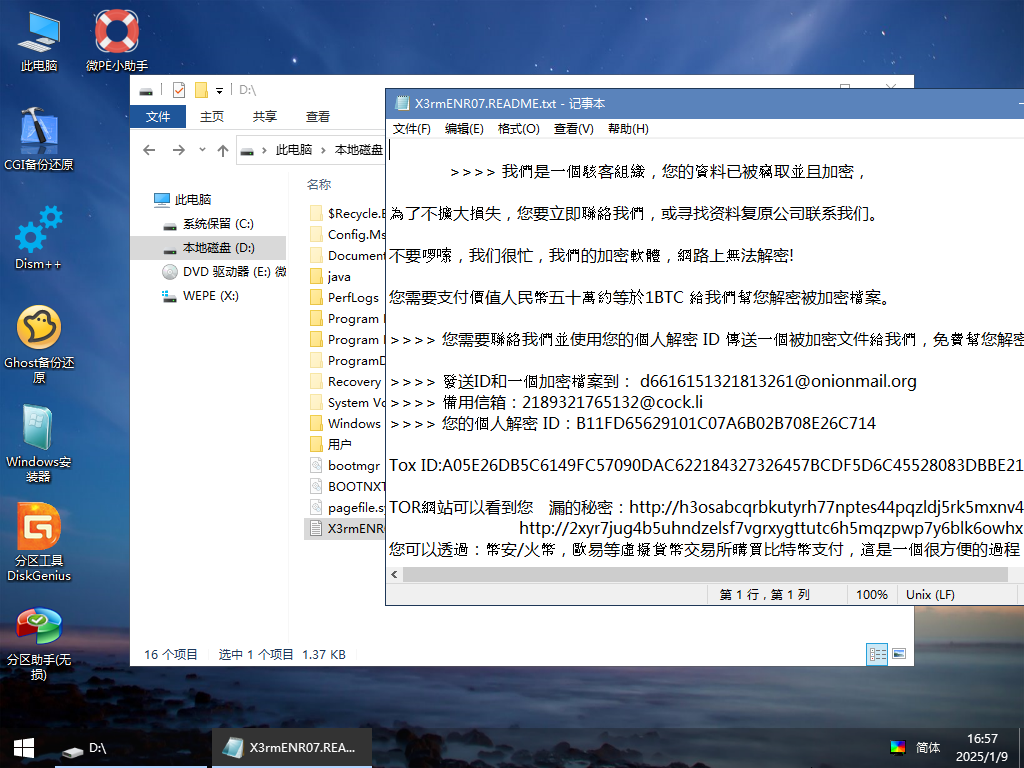
Task: Open Notepad 编辑(E) menu
Action: coord(464,129)
